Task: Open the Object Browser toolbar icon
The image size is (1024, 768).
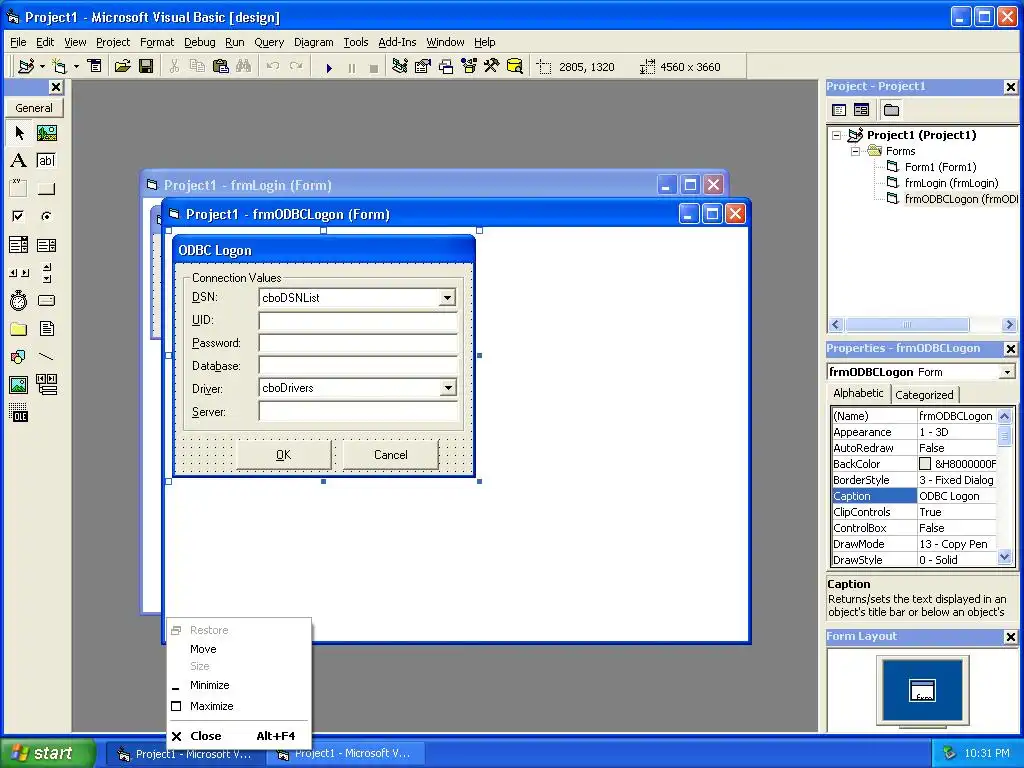Action: 469,66
